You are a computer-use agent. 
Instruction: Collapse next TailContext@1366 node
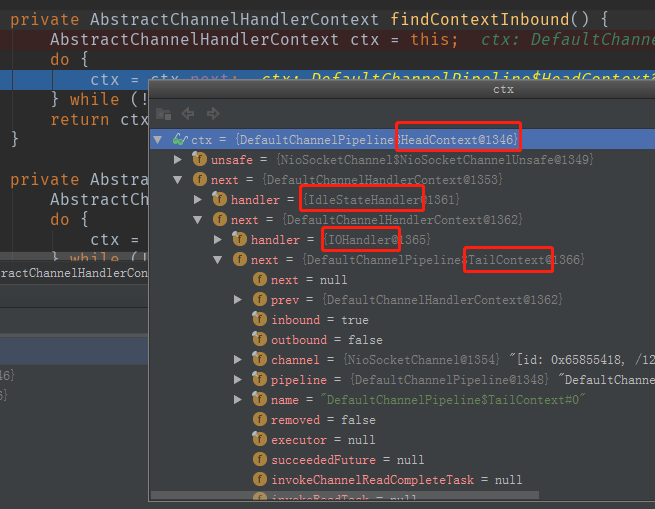[x=218, y=260]
